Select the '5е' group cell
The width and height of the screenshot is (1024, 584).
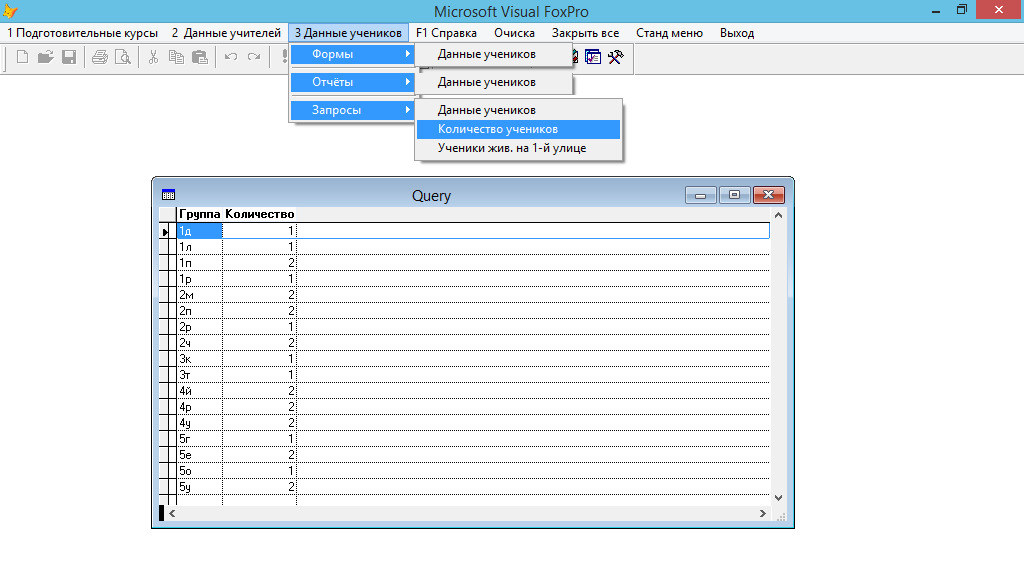(x=200, y=455)
